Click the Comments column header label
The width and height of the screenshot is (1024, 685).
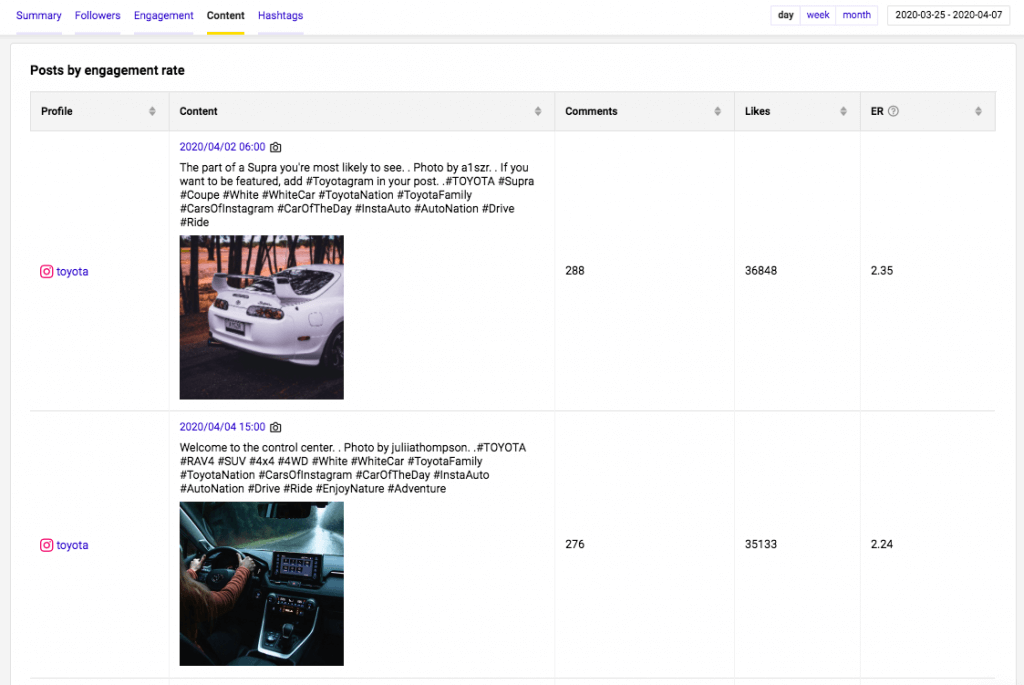point(591,111)
